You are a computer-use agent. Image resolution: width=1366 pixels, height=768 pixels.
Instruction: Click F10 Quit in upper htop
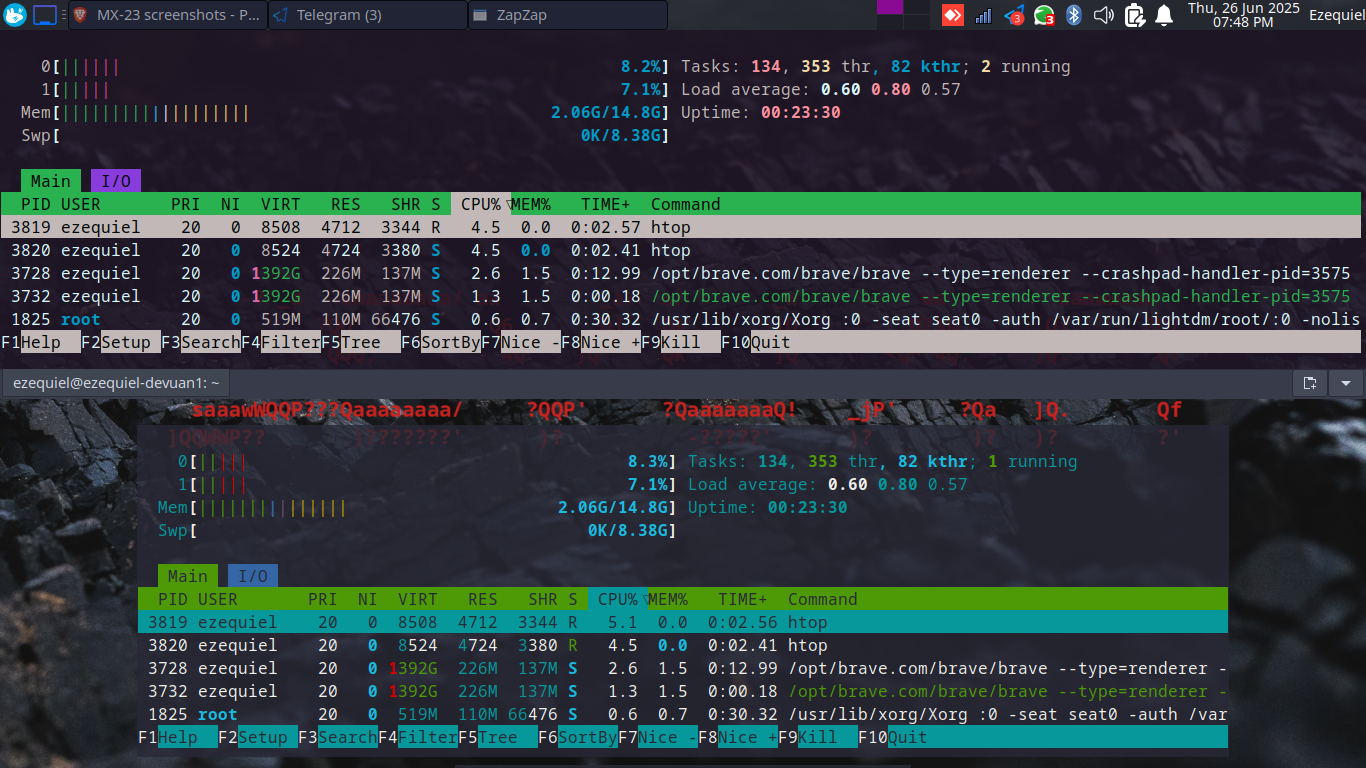pyautogui.click(x=756, y=342)
